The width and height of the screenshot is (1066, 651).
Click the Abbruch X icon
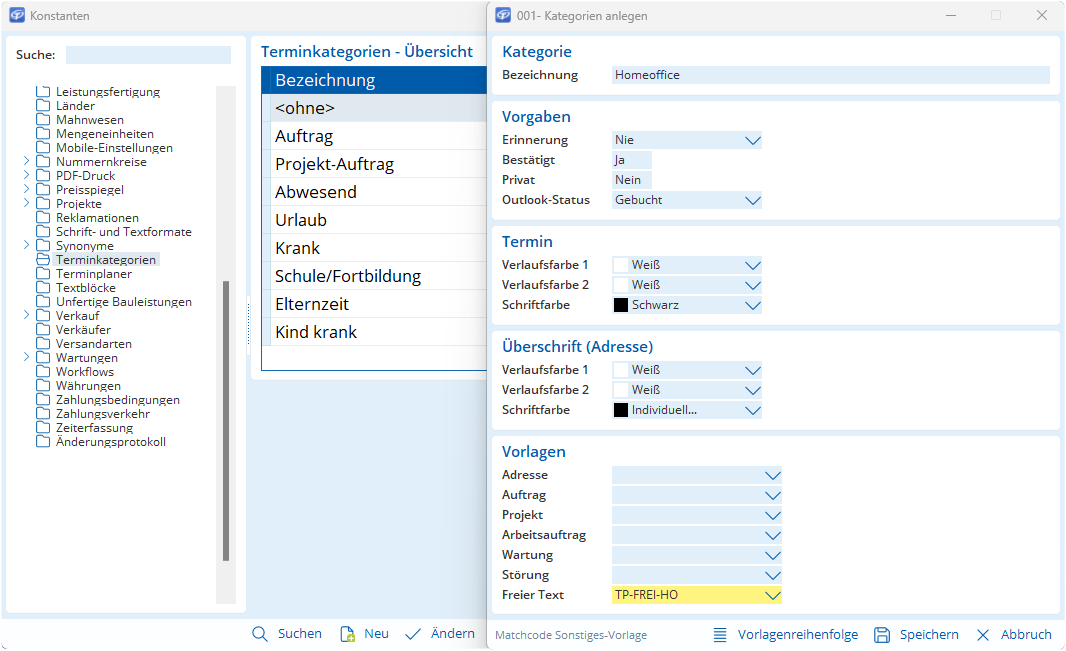(x=983, y=635)
